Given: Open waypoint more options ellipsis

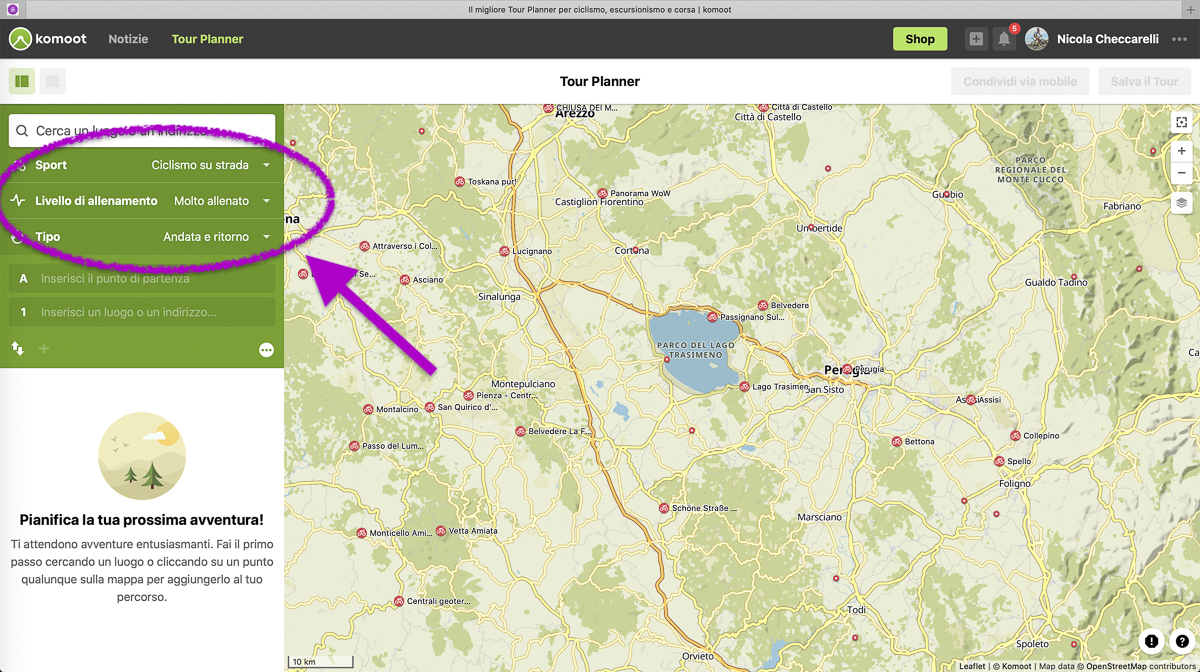Looking at the screenshot, I should tap(266, 350).
